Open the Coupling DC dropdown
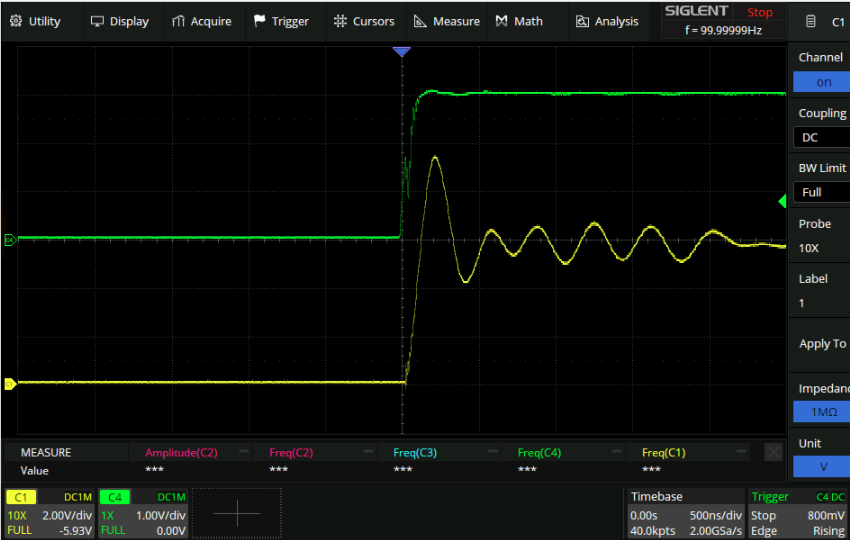This screenshot has height=540, width=850. [x=822, y=137]
